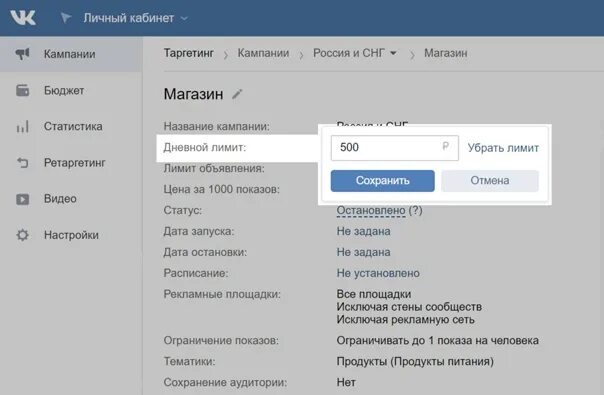Click the (?) help mark next to status
The height and width of the screenshot is (395, 604).
[x=416, y=210]
